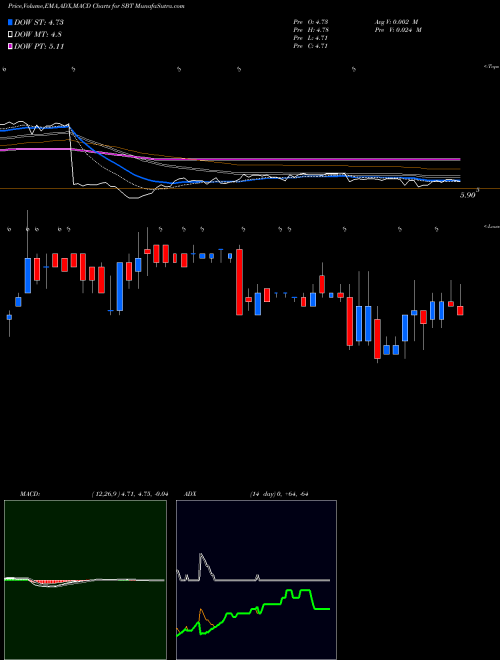This screenshot has width=500, height=660.
Task: Click the 'ADX' panel heading
Action: coord(190,494)
